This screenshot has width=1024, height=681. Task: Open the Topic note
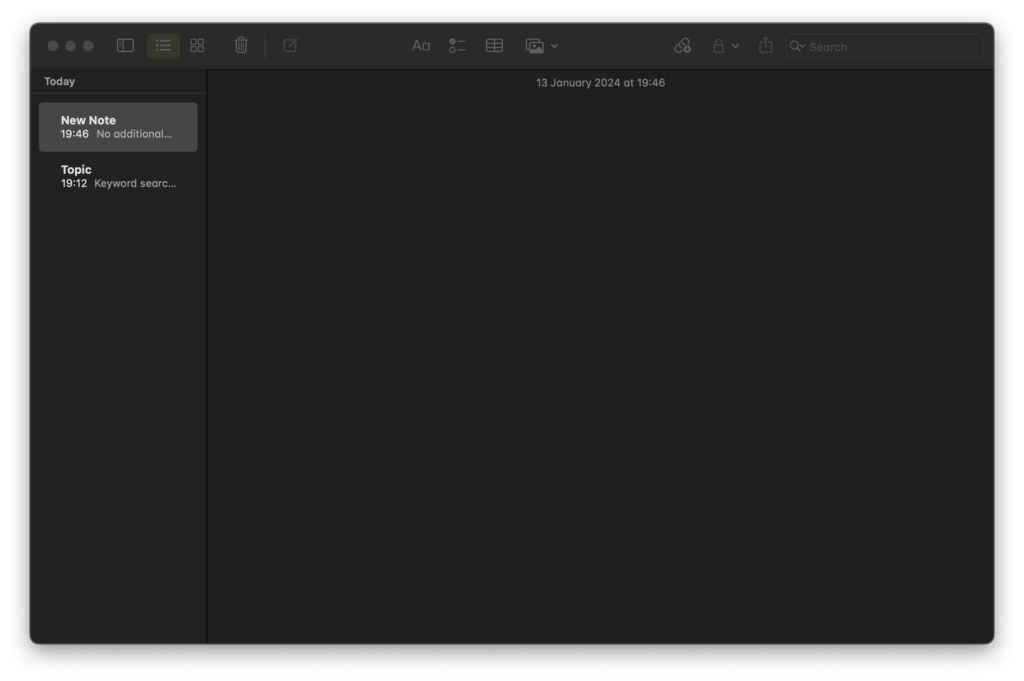tap(118, 176)
